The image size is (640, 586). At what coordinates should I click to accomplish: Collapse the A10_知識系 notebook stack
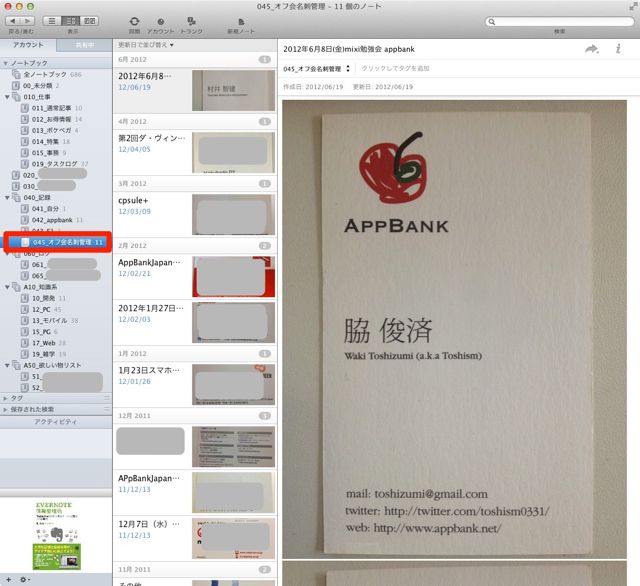pyautogui.click(x=7, y=287)
